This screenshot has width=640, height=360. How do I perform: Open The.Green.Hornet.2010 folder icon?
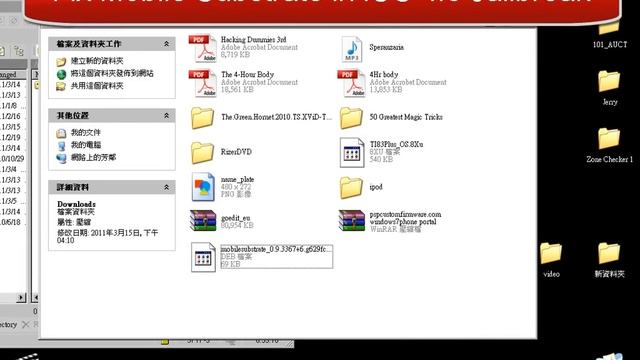pos(202,118)
